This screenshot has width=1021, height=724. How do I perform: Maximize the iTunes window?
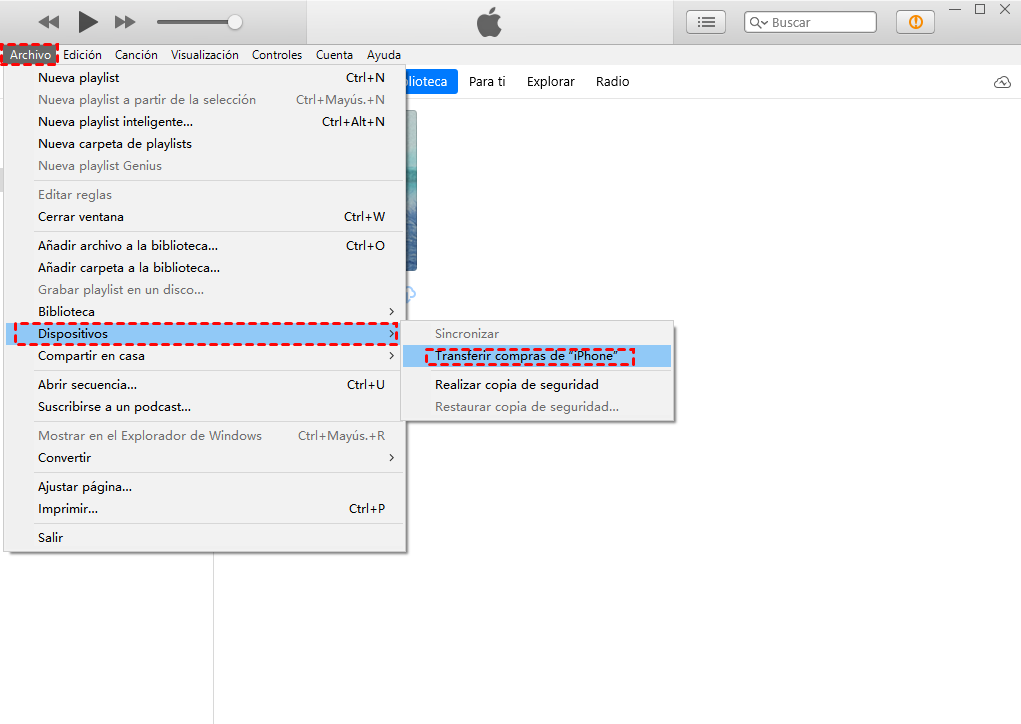980,9
